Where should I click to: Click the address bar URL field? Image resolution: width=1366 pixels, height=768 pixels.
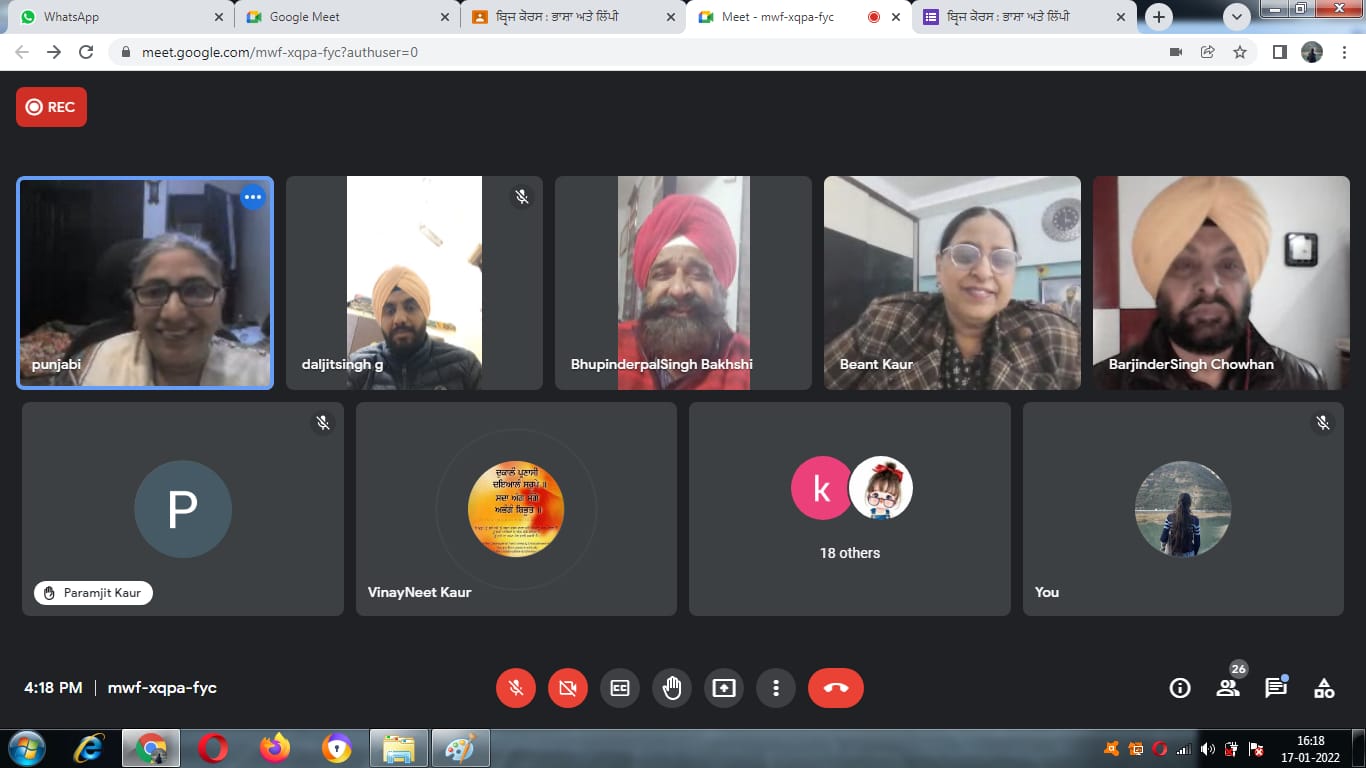tap(600, 52)
